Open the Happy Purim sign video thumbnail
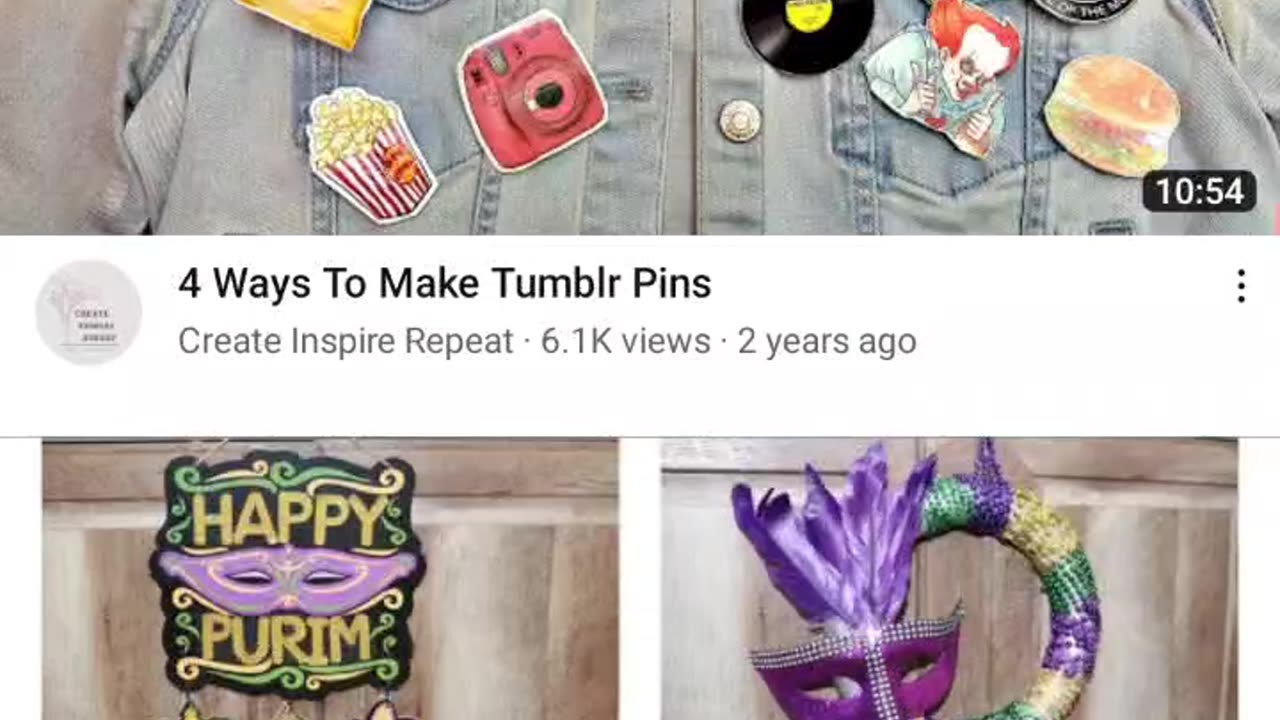The height and width of the screenshot is (720, 1280). tap(330, 579)
